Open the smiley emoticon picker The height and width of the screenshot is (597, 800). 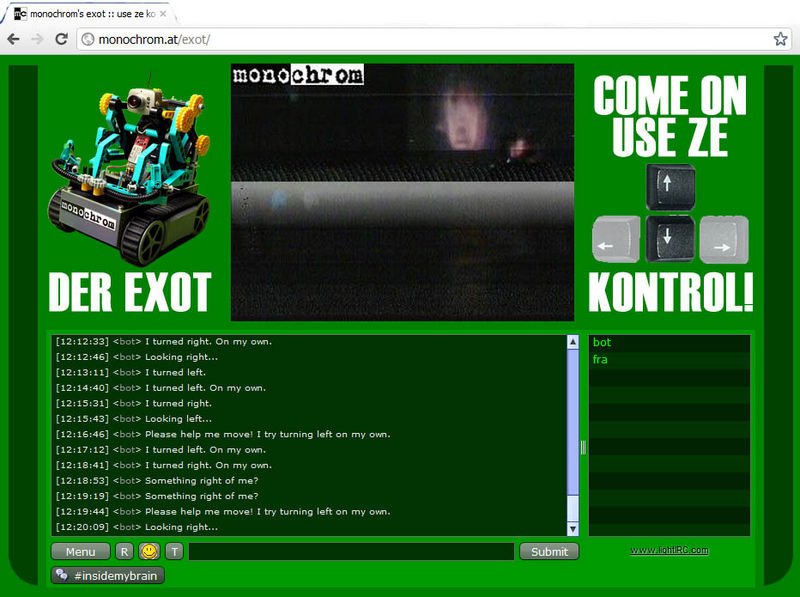click(x=149, y=551)
